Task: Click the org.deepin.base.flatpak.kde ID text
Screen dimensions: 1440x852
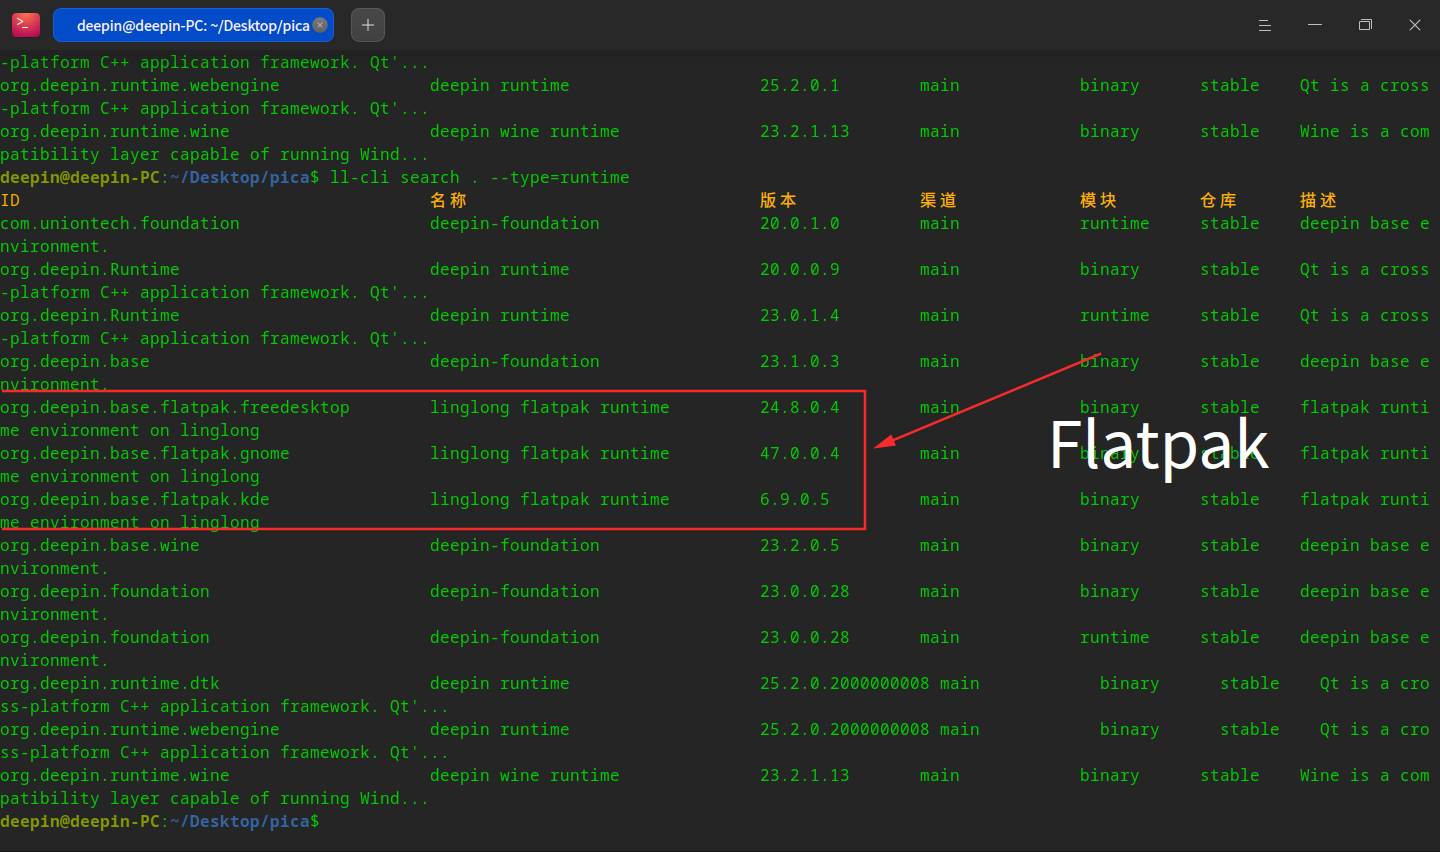Action: pos(135,500)
